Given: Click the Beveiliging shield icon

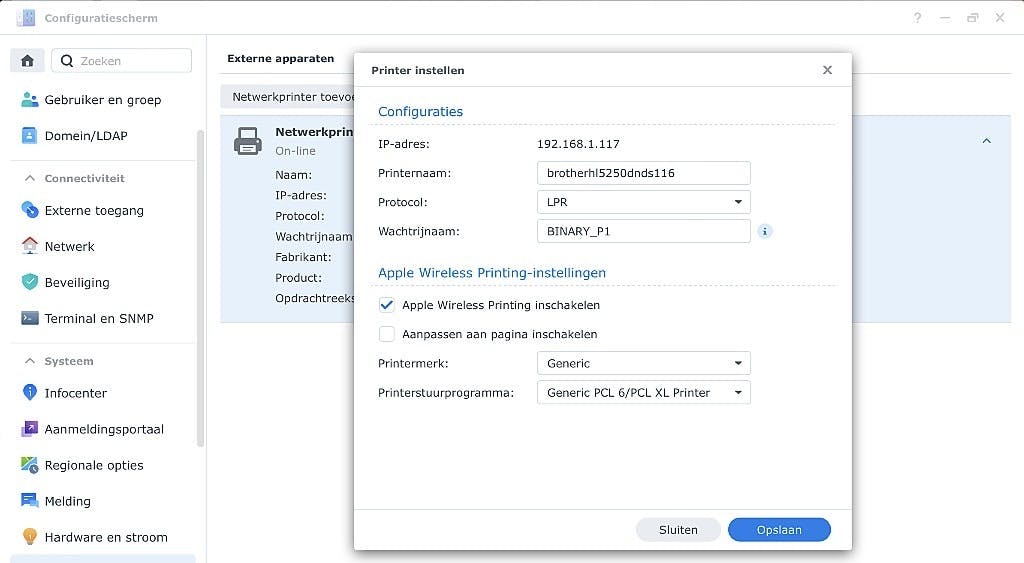Looking at the screenshot, I should [x=29, y=283].
